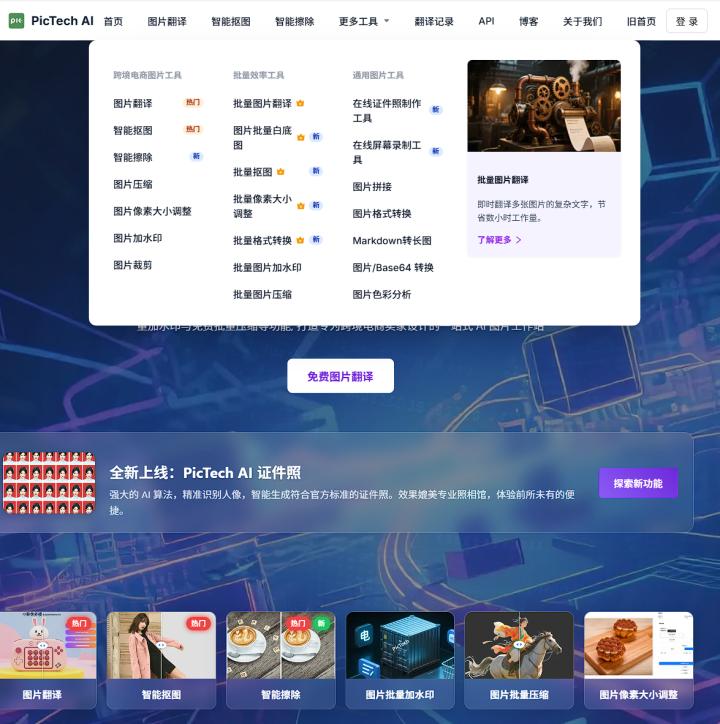Click the 新 badge beside 在线证件照制作工具
Viewport: 720px width, 724px height.
click(x=435, y=109)
